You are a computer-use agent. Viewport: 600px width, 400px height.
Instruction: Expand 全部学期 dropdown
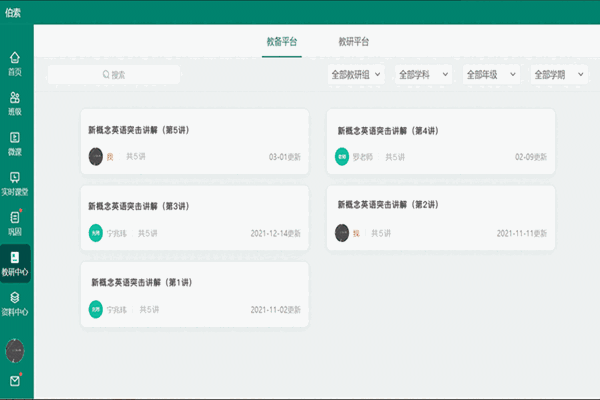(559, 75)
